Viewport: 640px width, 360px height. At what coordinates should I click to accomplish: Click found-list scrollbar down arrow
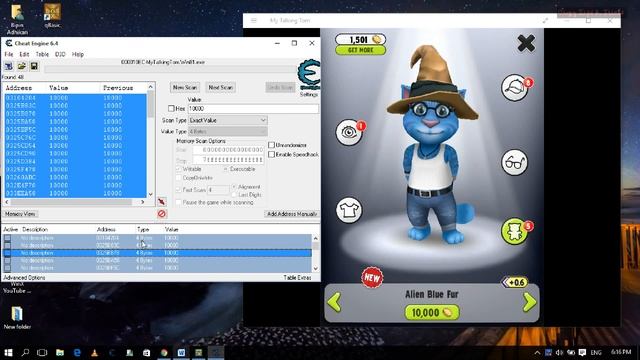point(151,194)
